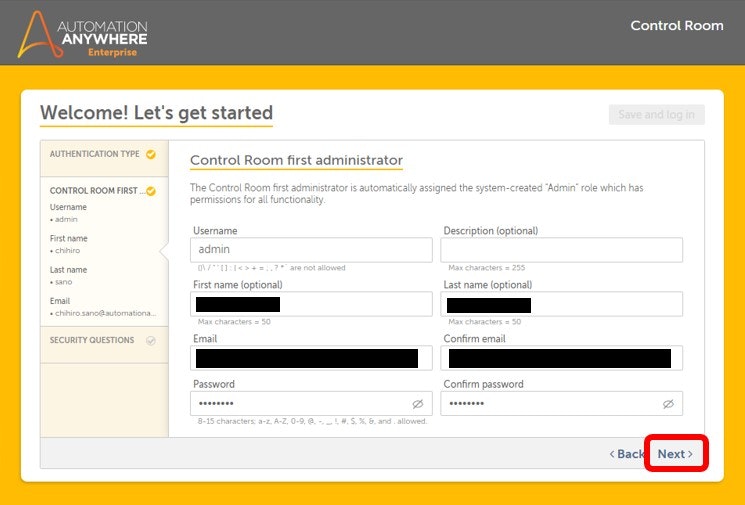Click the sidebar Username value admin

64,219
